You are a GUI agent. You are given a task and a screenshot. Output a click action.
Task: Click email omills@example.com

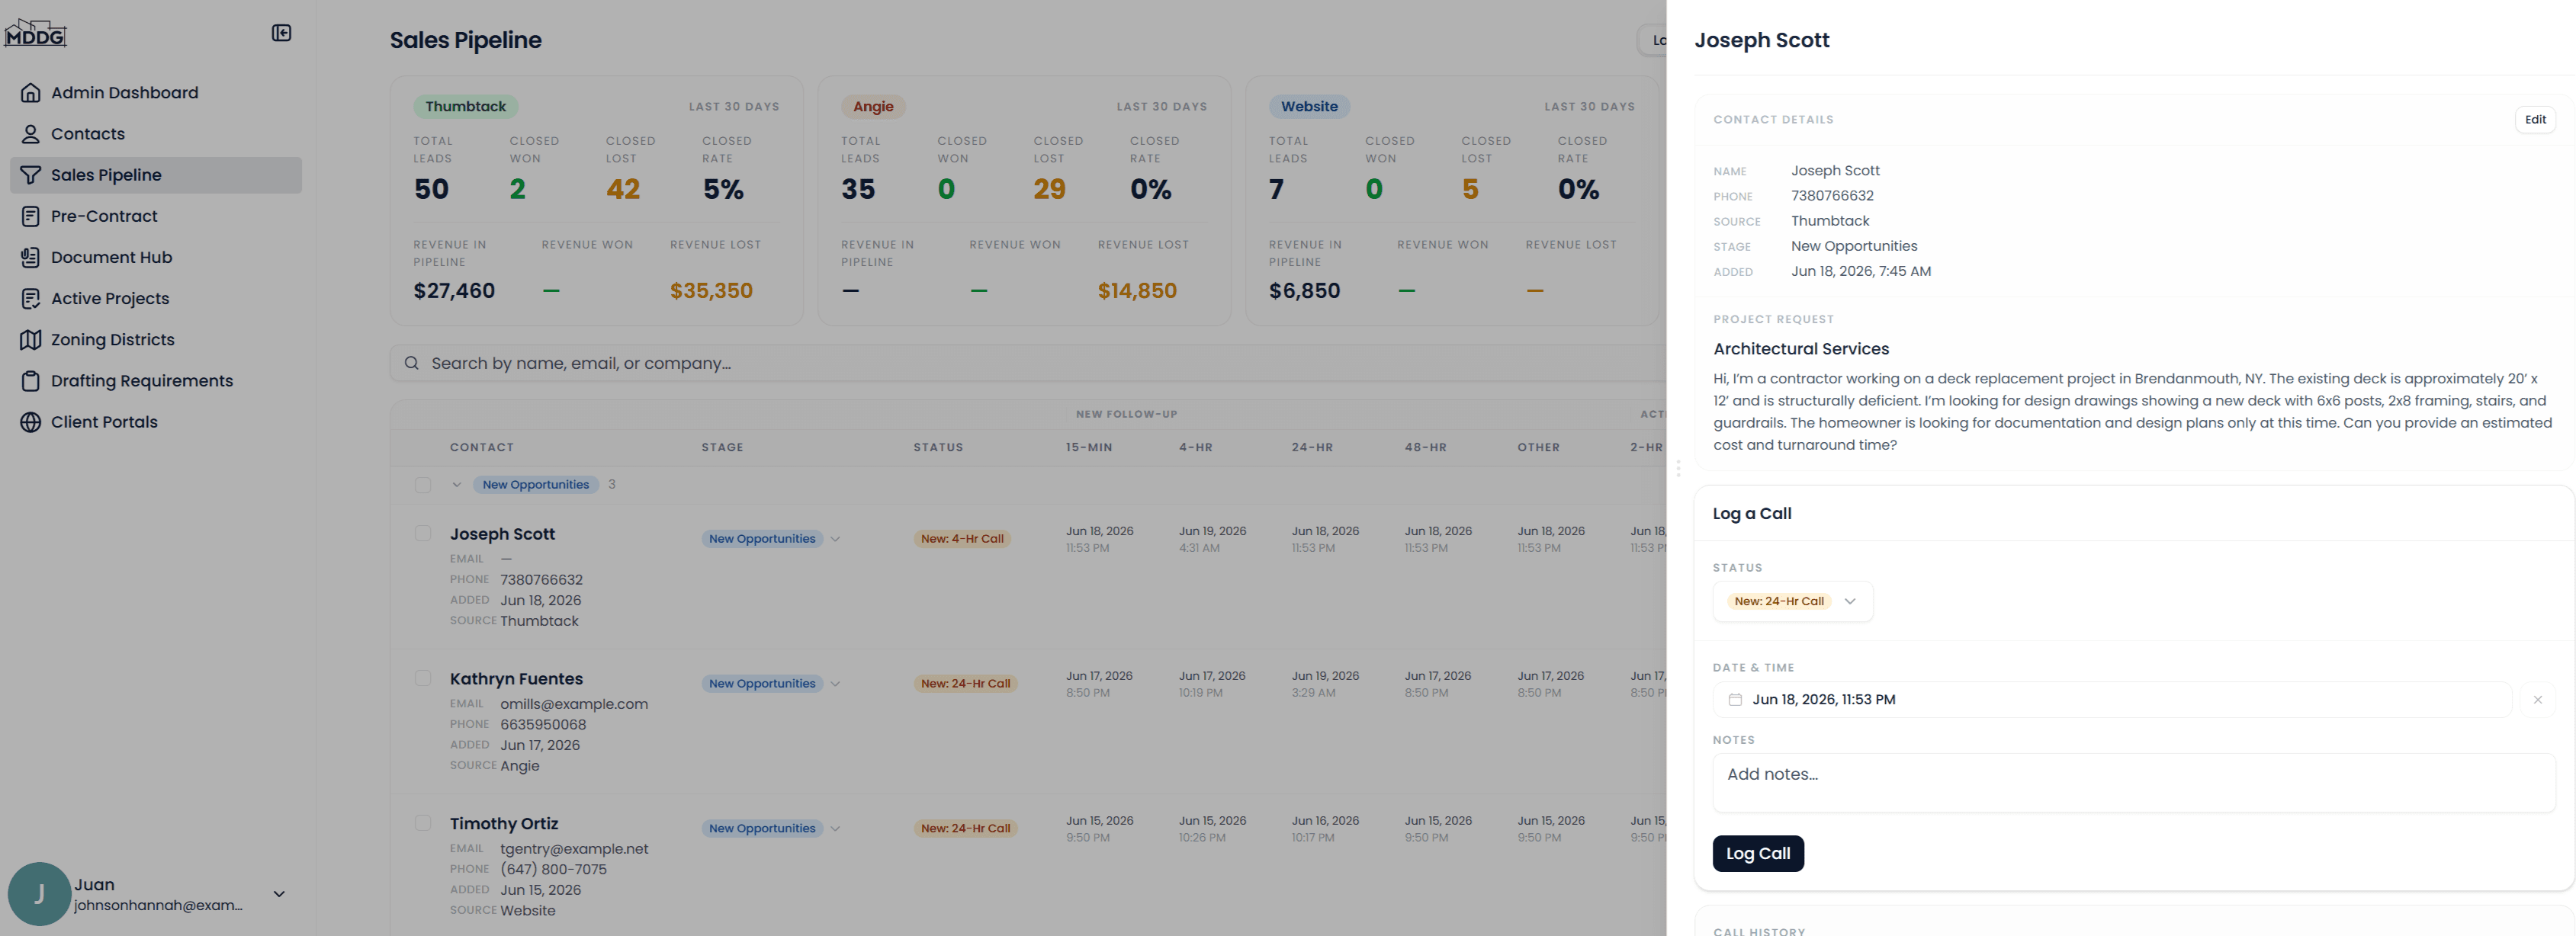[574, 704]
